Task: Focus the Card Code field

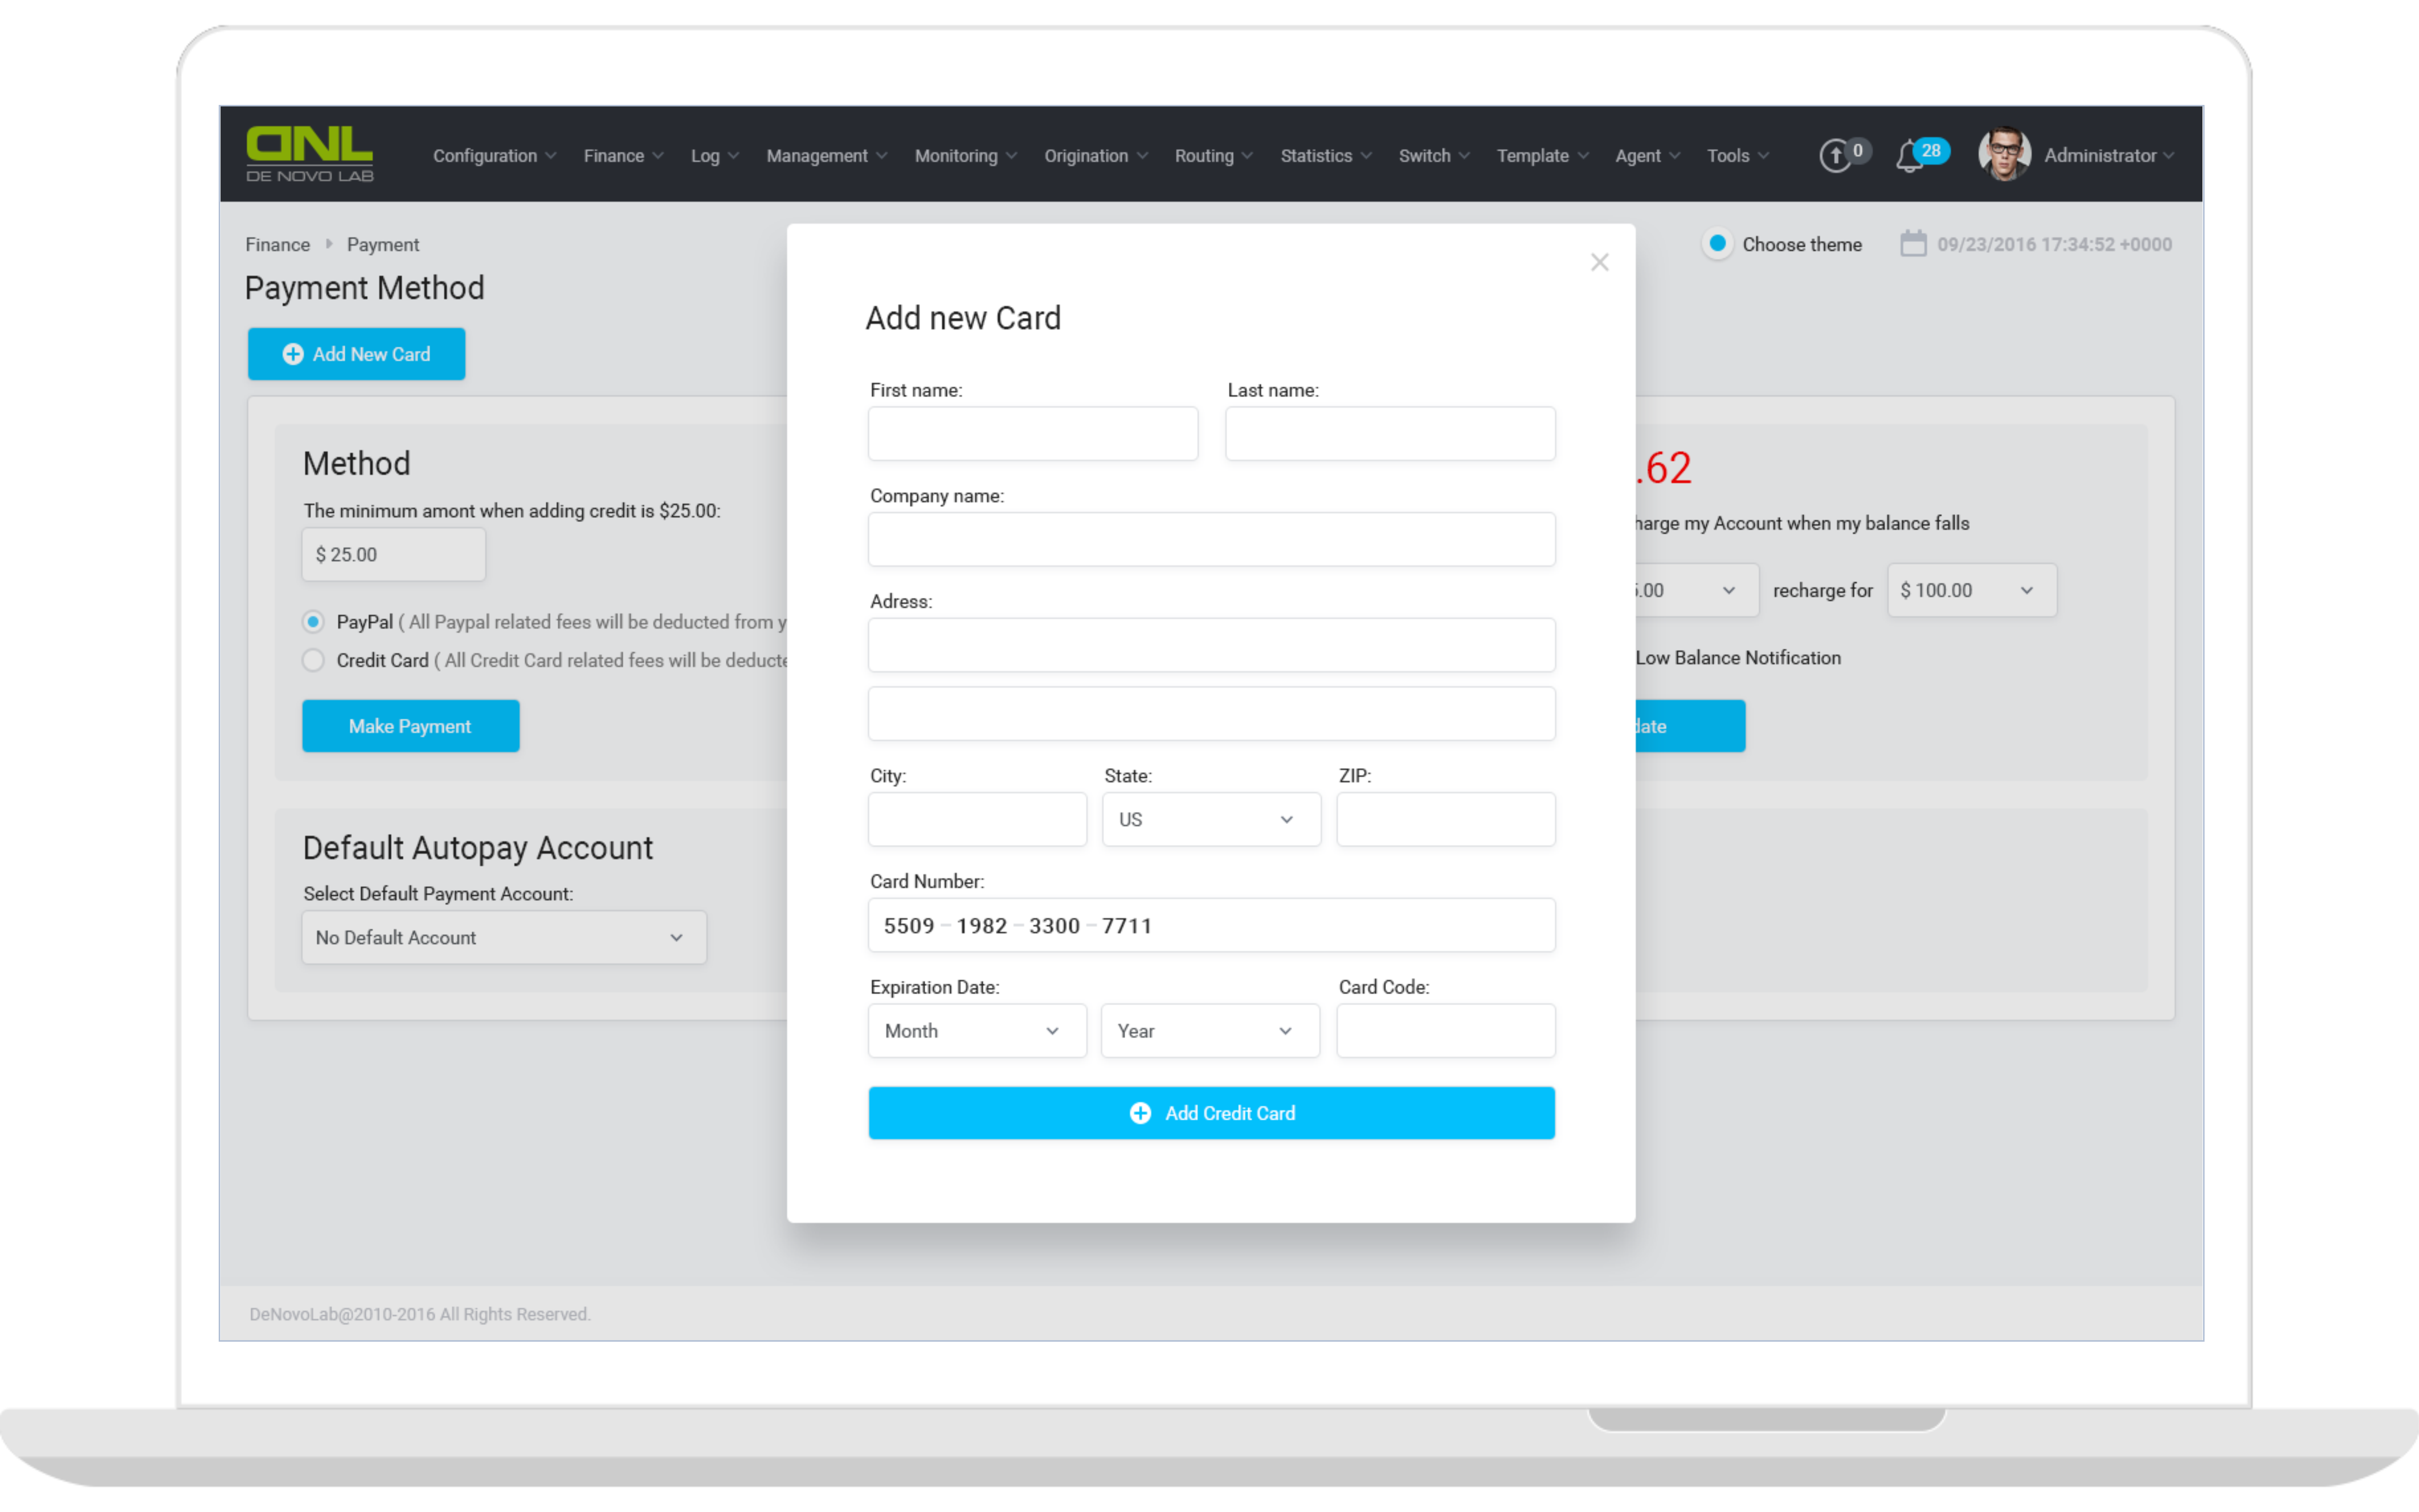Action: (x=1446, y=1031)
